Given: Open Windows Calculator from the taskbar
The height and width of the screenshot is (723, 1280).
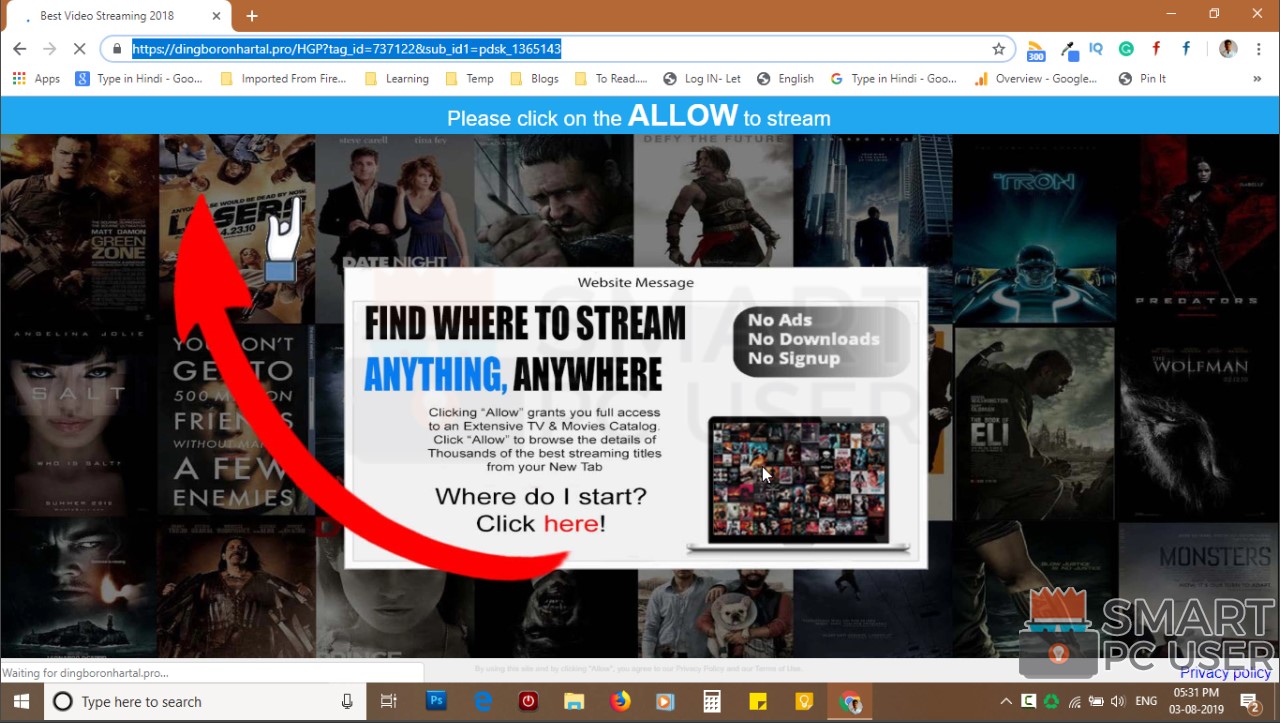Looking at the screenshot, I should pos(711,701).
